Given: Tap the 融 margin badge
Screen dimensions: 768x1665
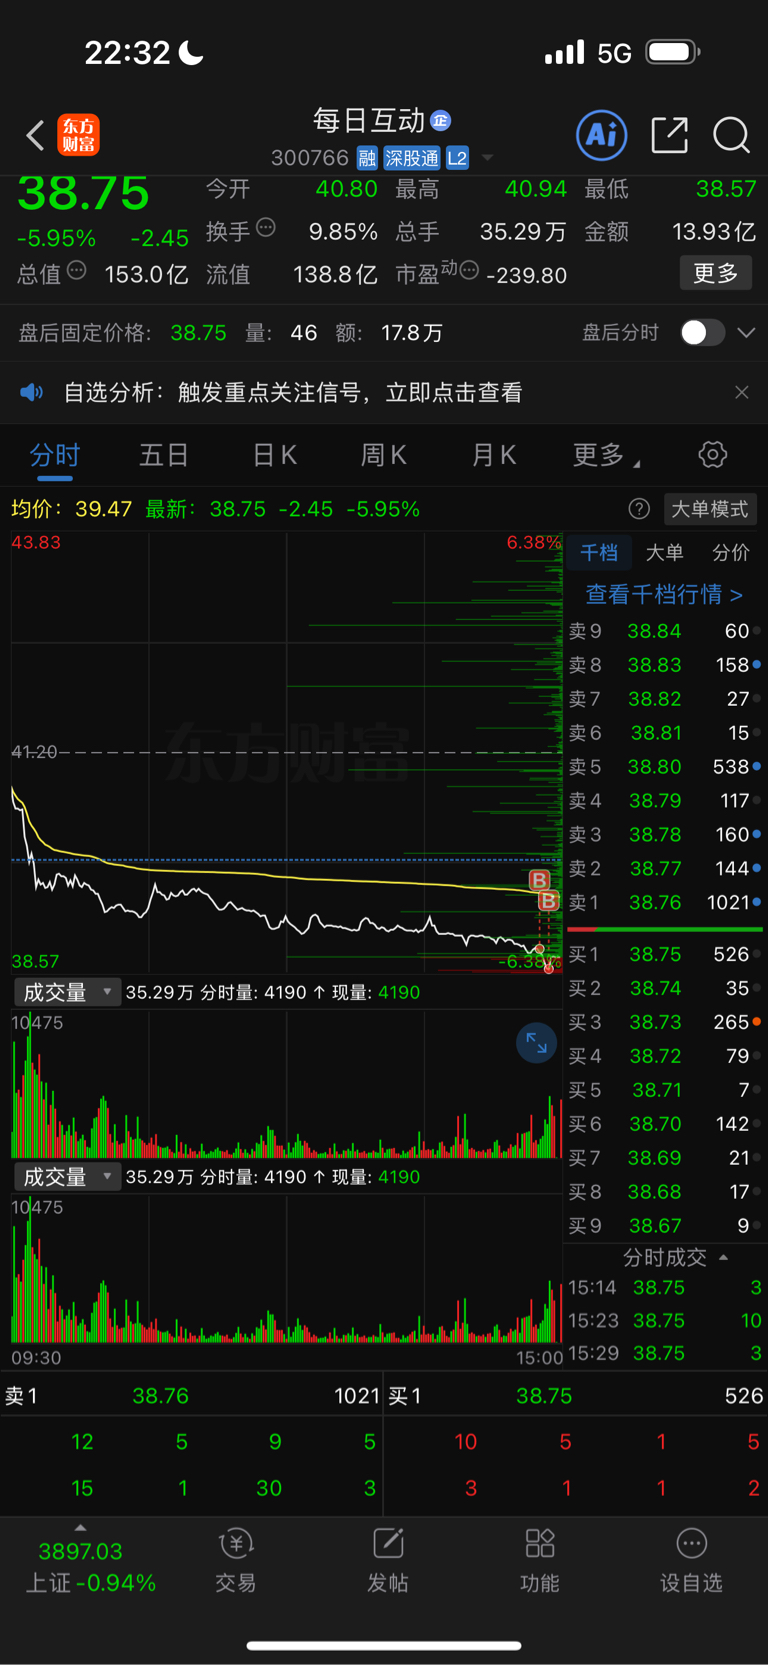Looking at the screenshot, I should [x=367, y=158].
